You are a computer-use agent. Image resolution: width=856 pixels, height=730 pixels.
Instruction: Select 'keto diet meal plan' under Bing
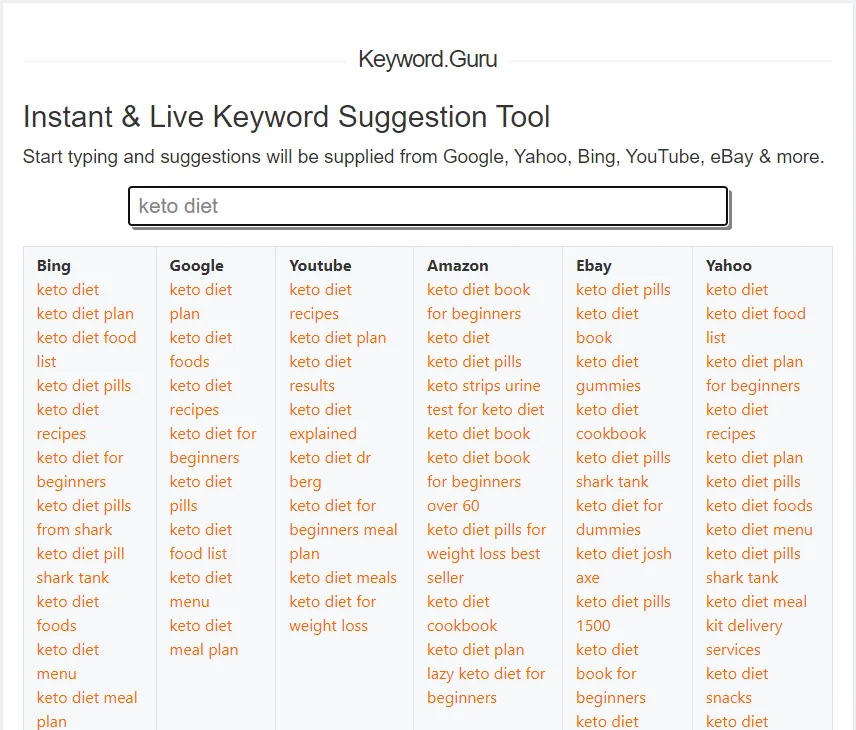tap(87, 709)
